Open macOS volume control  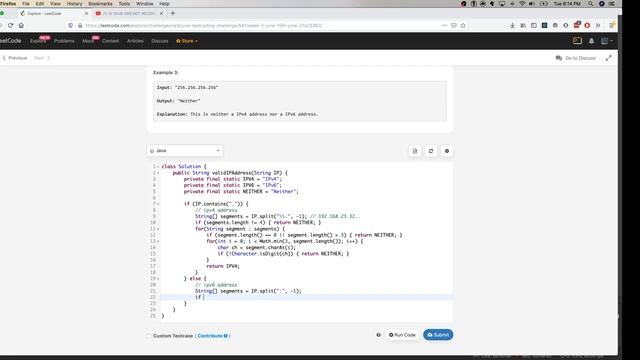(532, 4)
